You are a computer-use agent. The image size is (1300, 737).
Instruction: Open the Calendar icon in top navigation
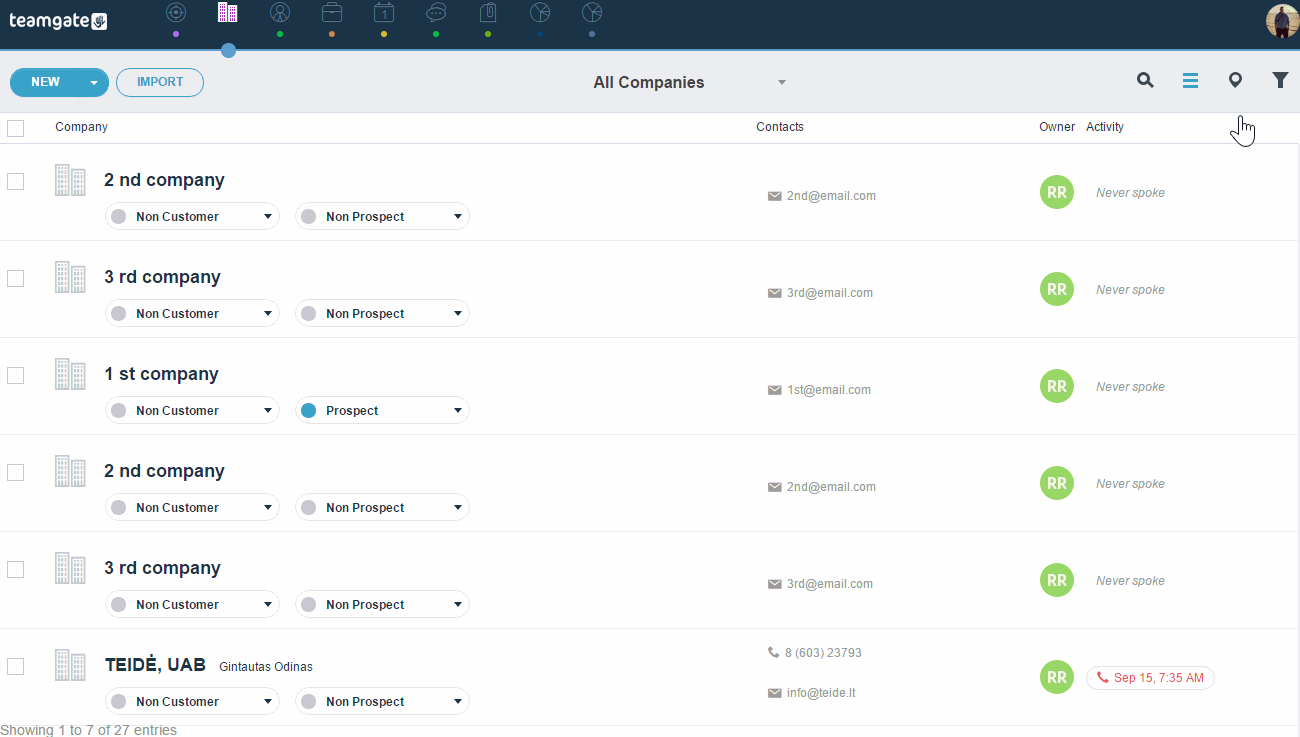[384, 12]
